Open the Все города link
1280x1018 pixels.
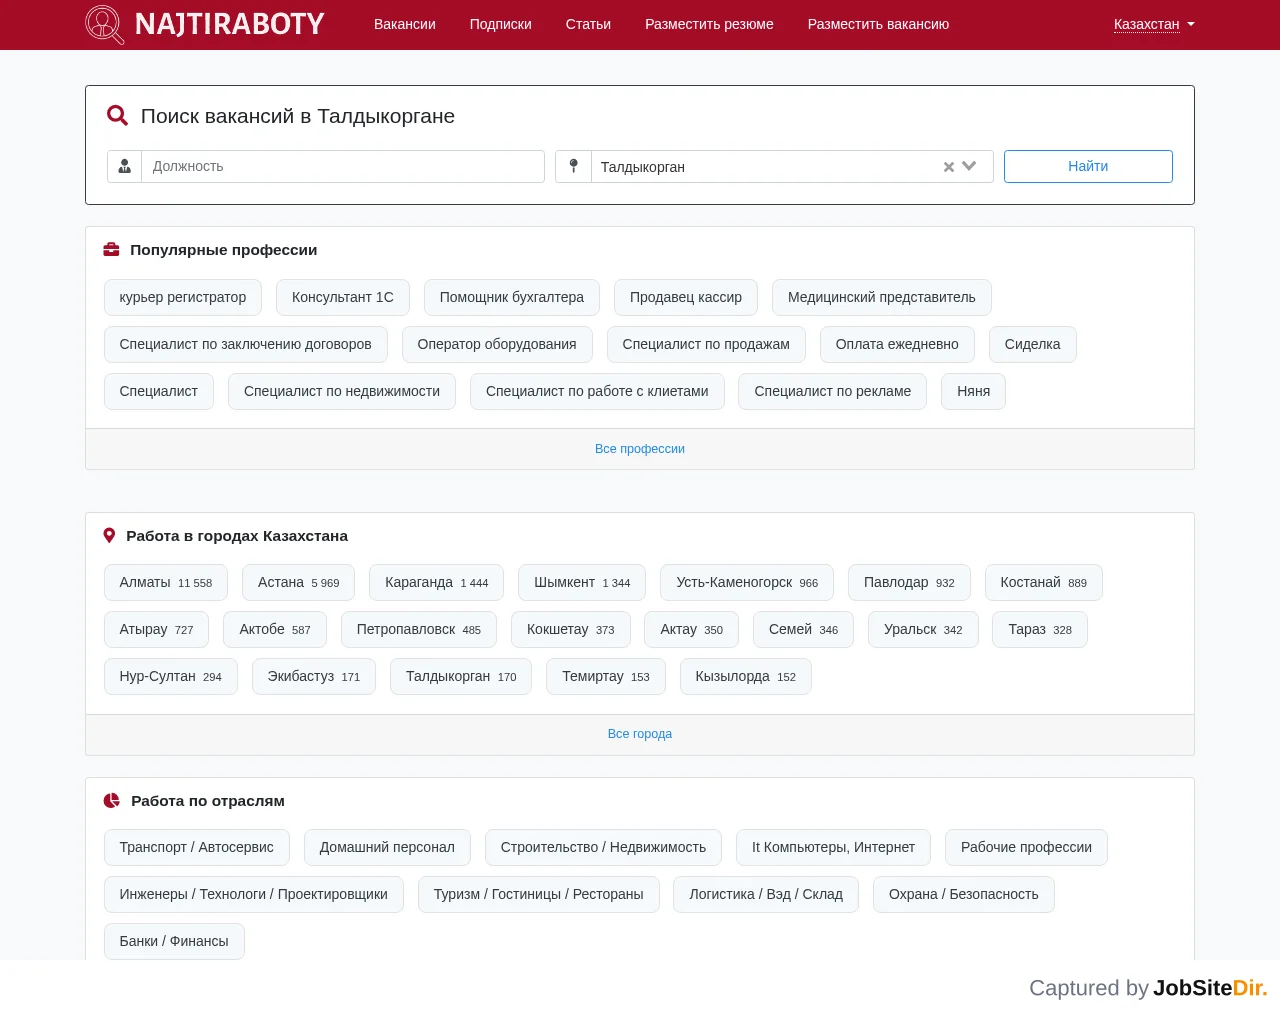click(640, 734)
